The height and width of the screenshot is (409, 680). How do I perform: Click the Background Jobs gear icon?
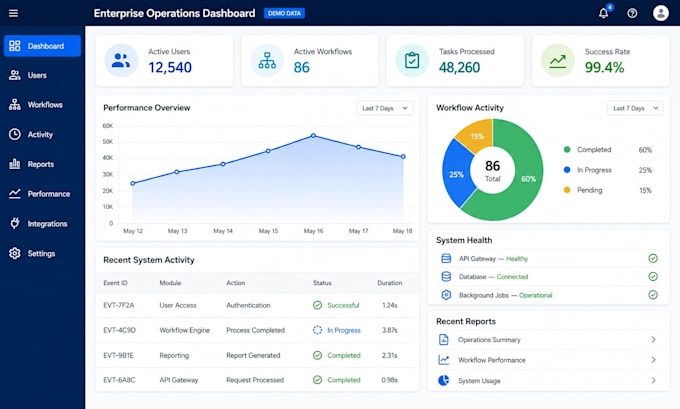(446, 295)
